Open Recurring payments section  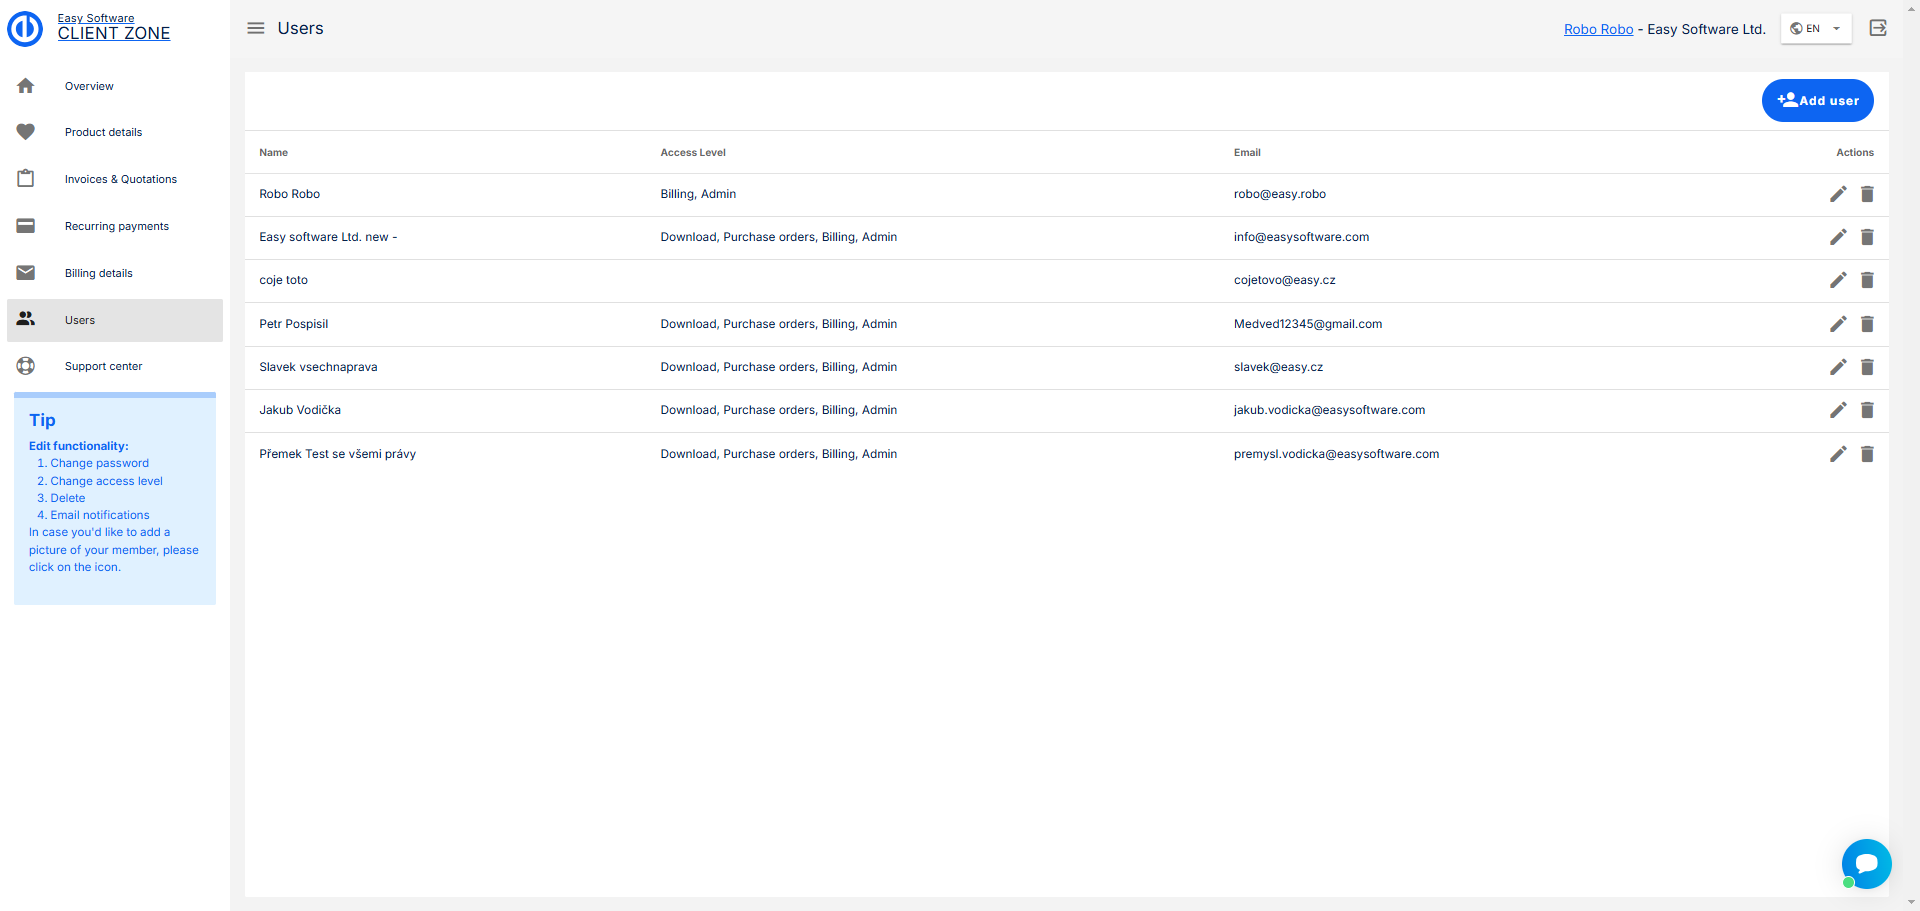116,226
